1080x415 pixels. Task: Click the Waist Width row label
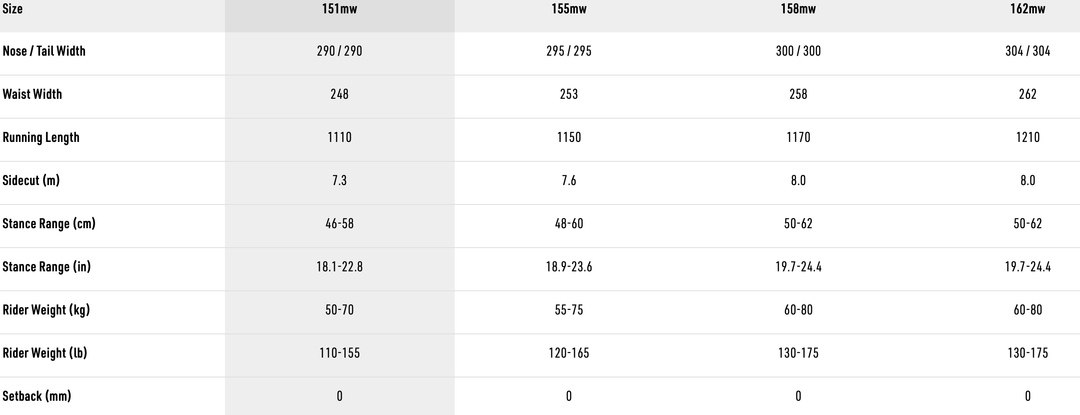click(x=32, y=94)
